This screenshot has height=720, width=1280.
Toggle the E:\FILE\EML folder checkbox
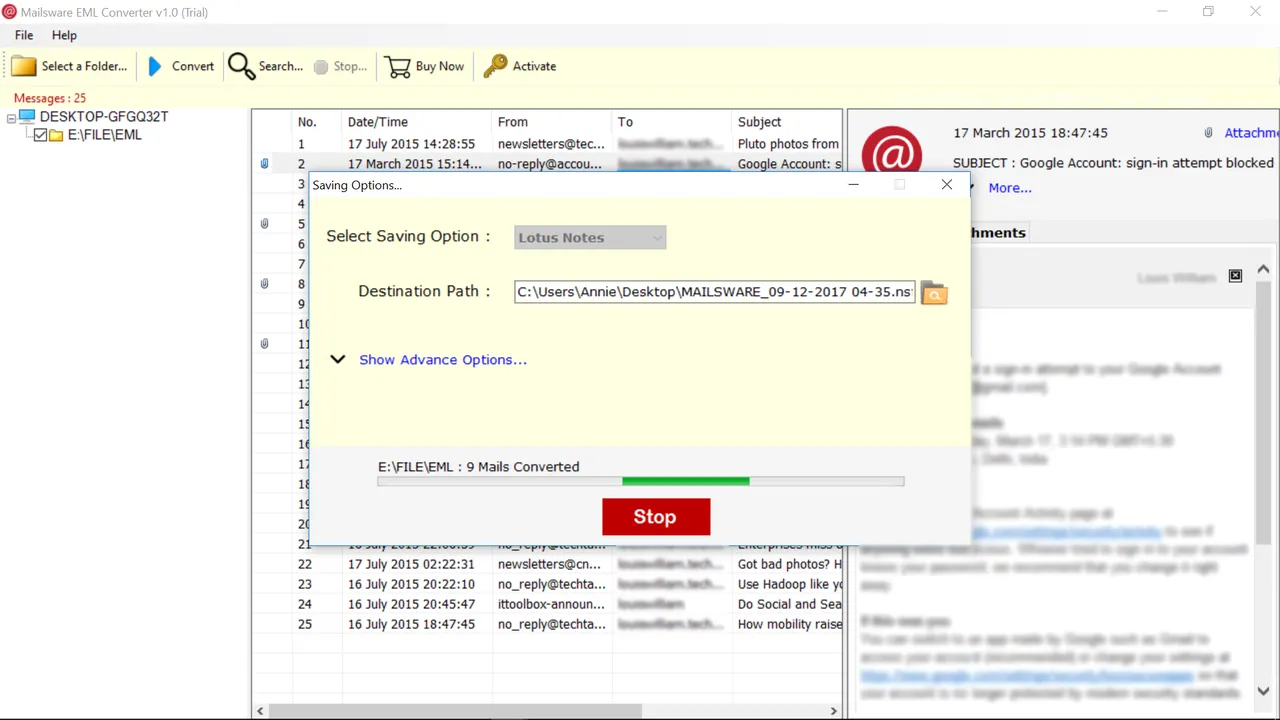(x=40, y=135)
